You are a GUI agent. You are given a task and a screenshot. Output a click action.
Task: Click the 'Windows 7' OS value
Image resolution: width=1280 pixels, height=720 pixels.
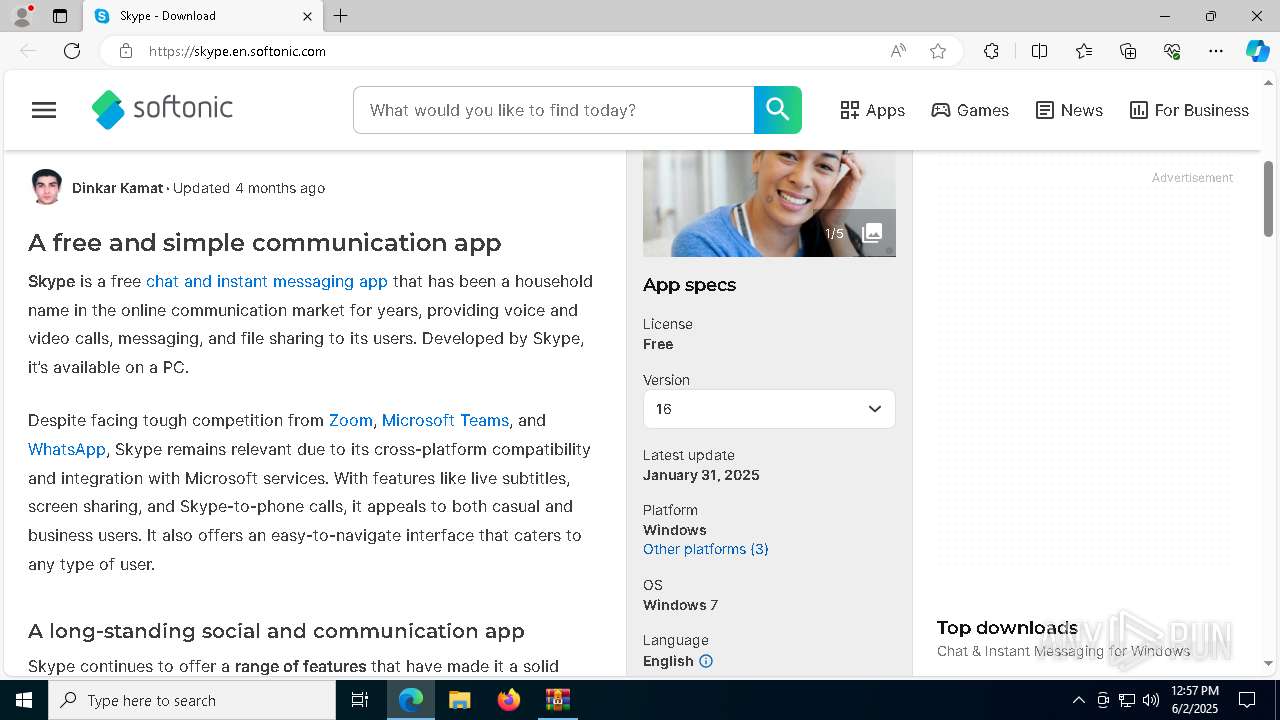680,605
